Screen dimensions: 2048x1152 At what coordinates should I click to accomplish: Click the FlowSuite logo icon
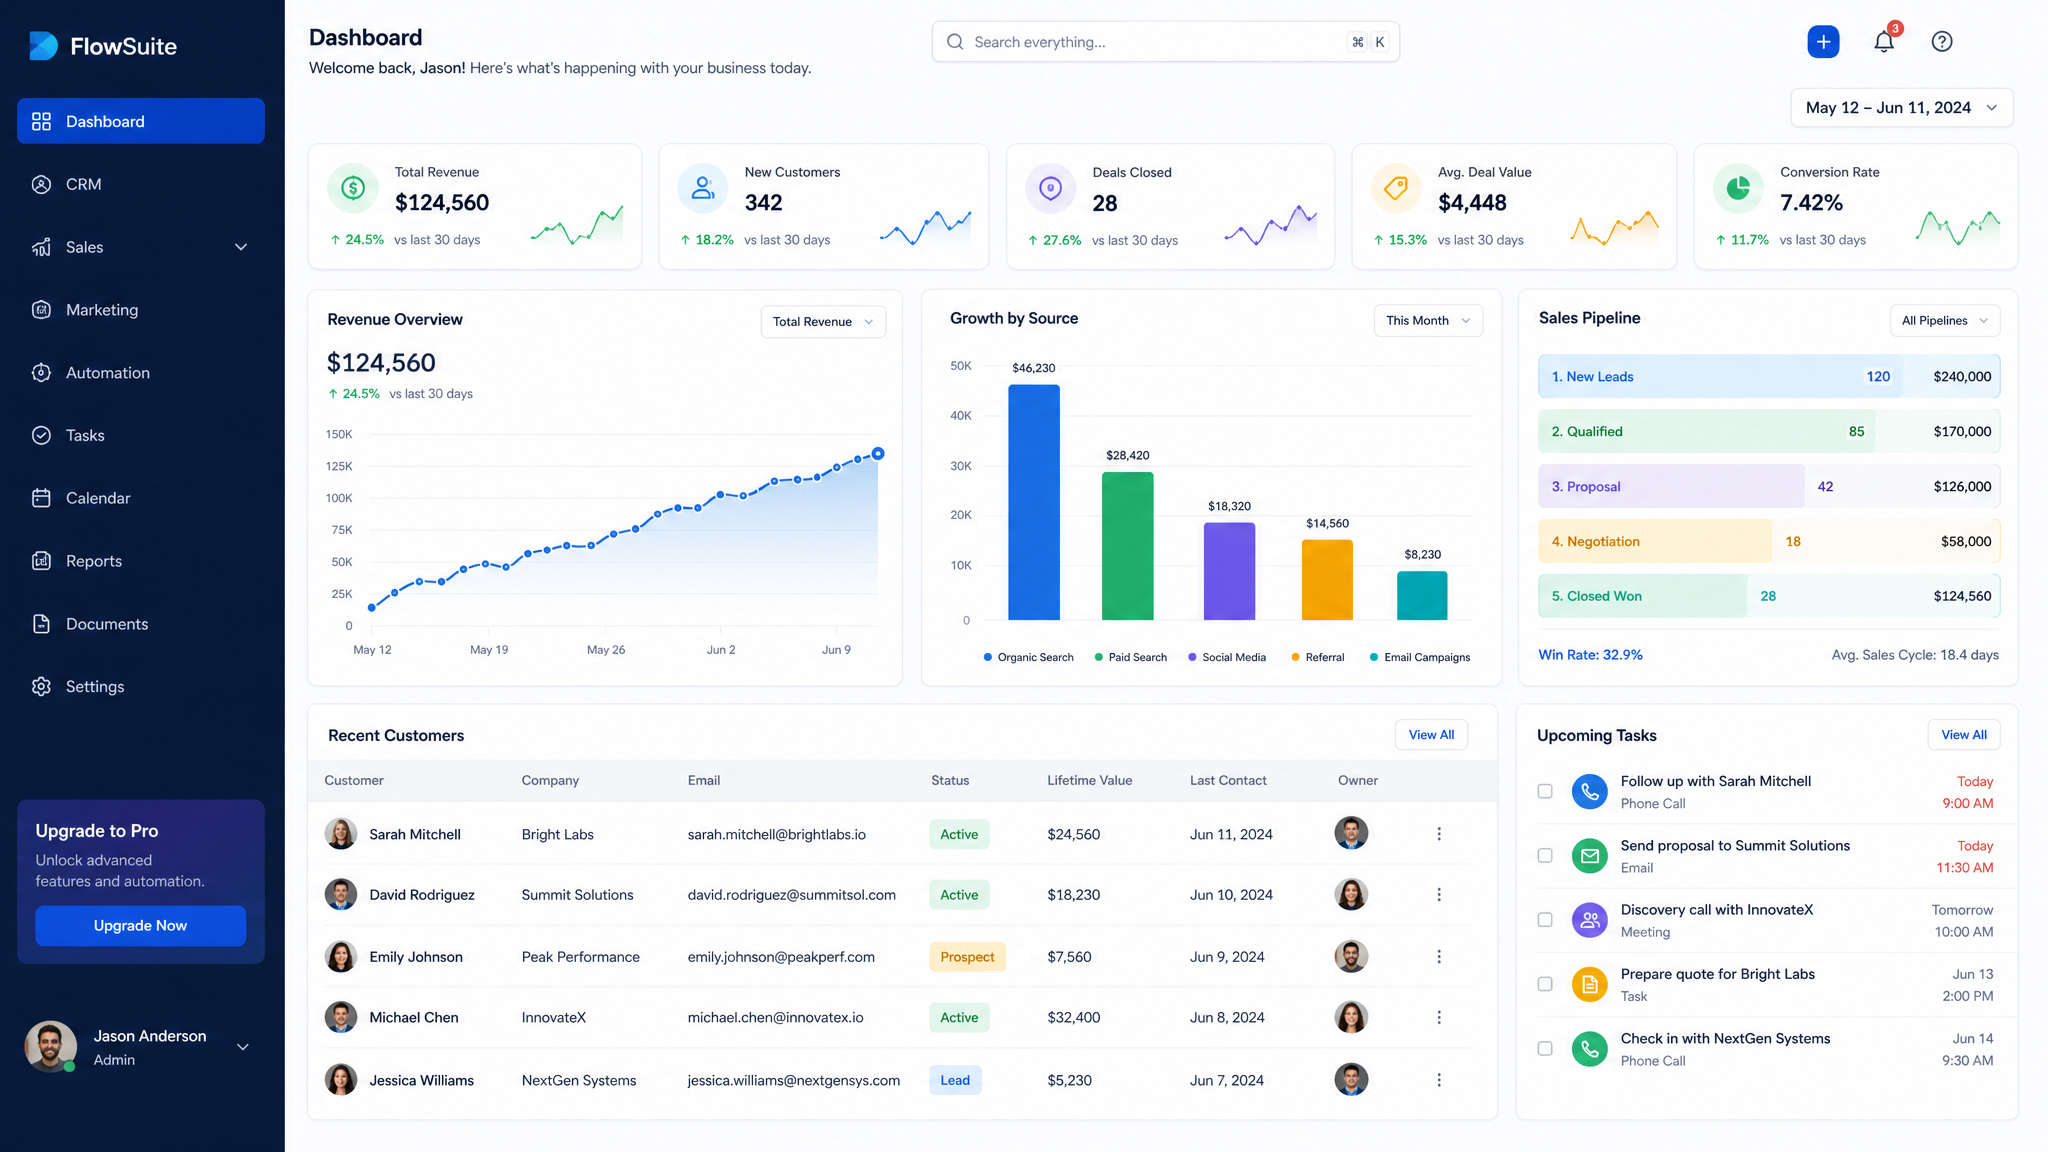[x=43, y=45]
